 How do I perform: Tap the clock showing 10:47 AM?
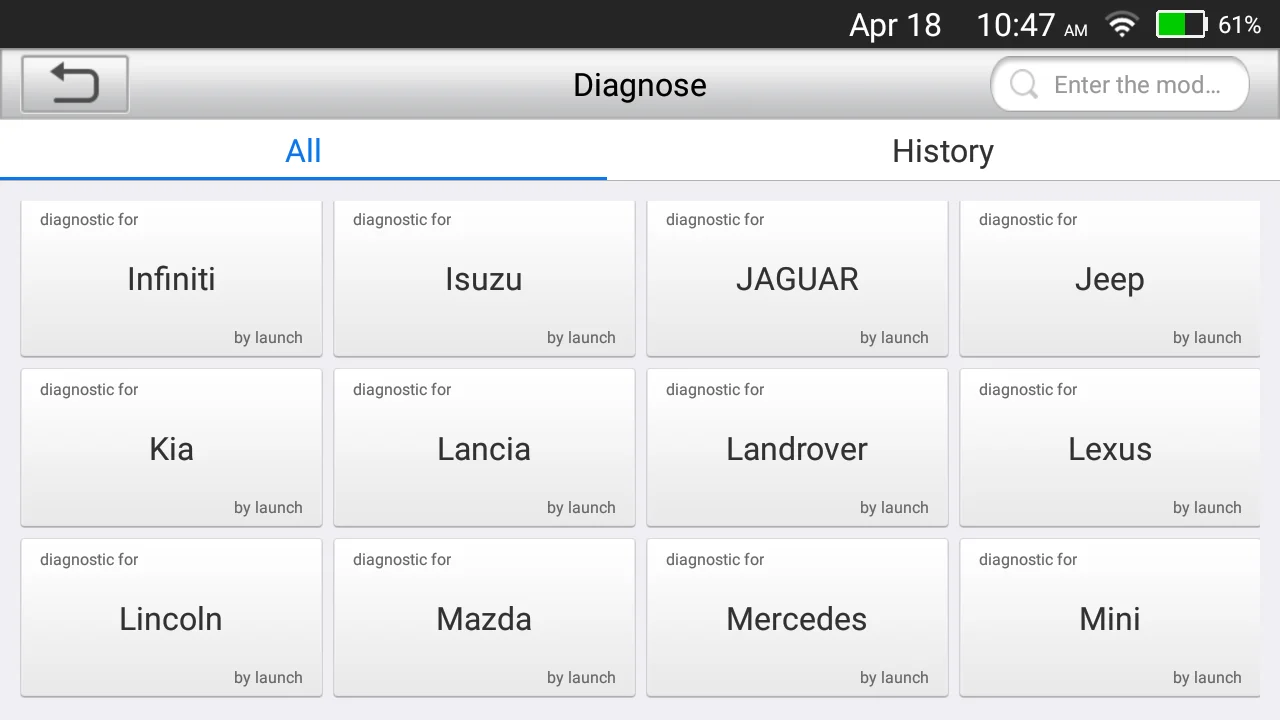(x=1031, y=25)
